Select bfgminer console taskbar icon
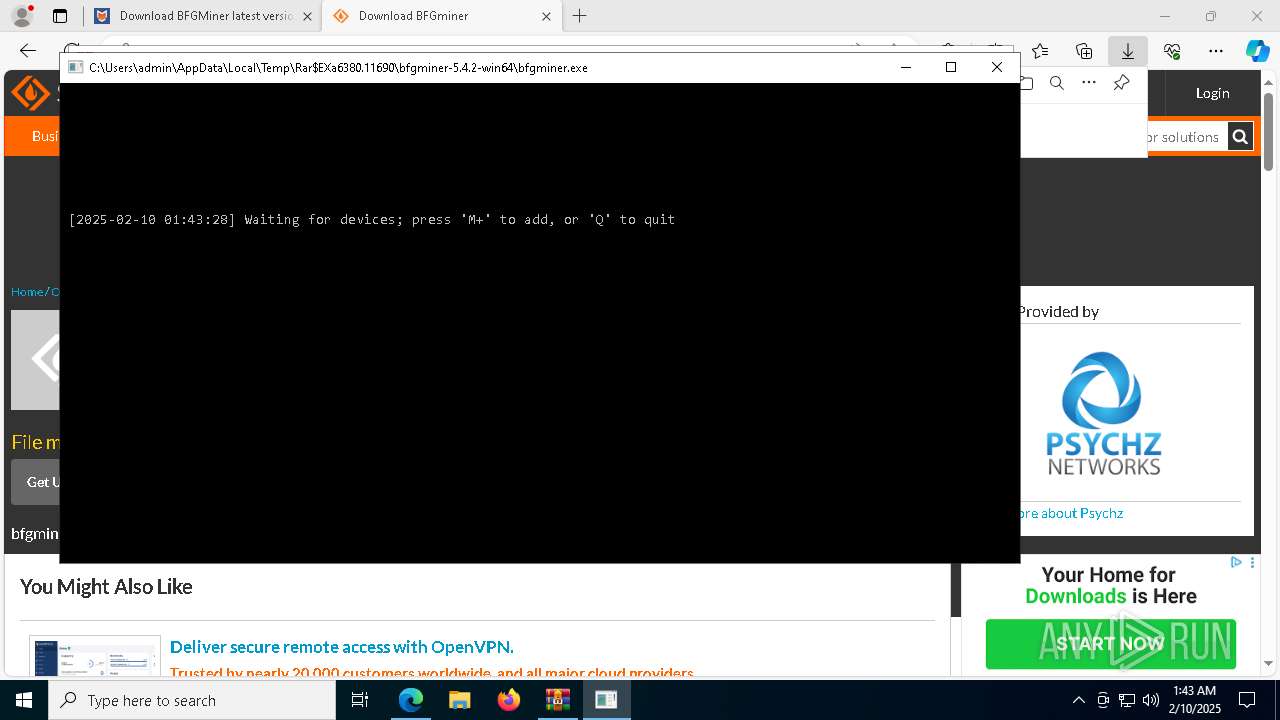Image resolution: width=1280 pixels, height=720 pixels. 606,700
